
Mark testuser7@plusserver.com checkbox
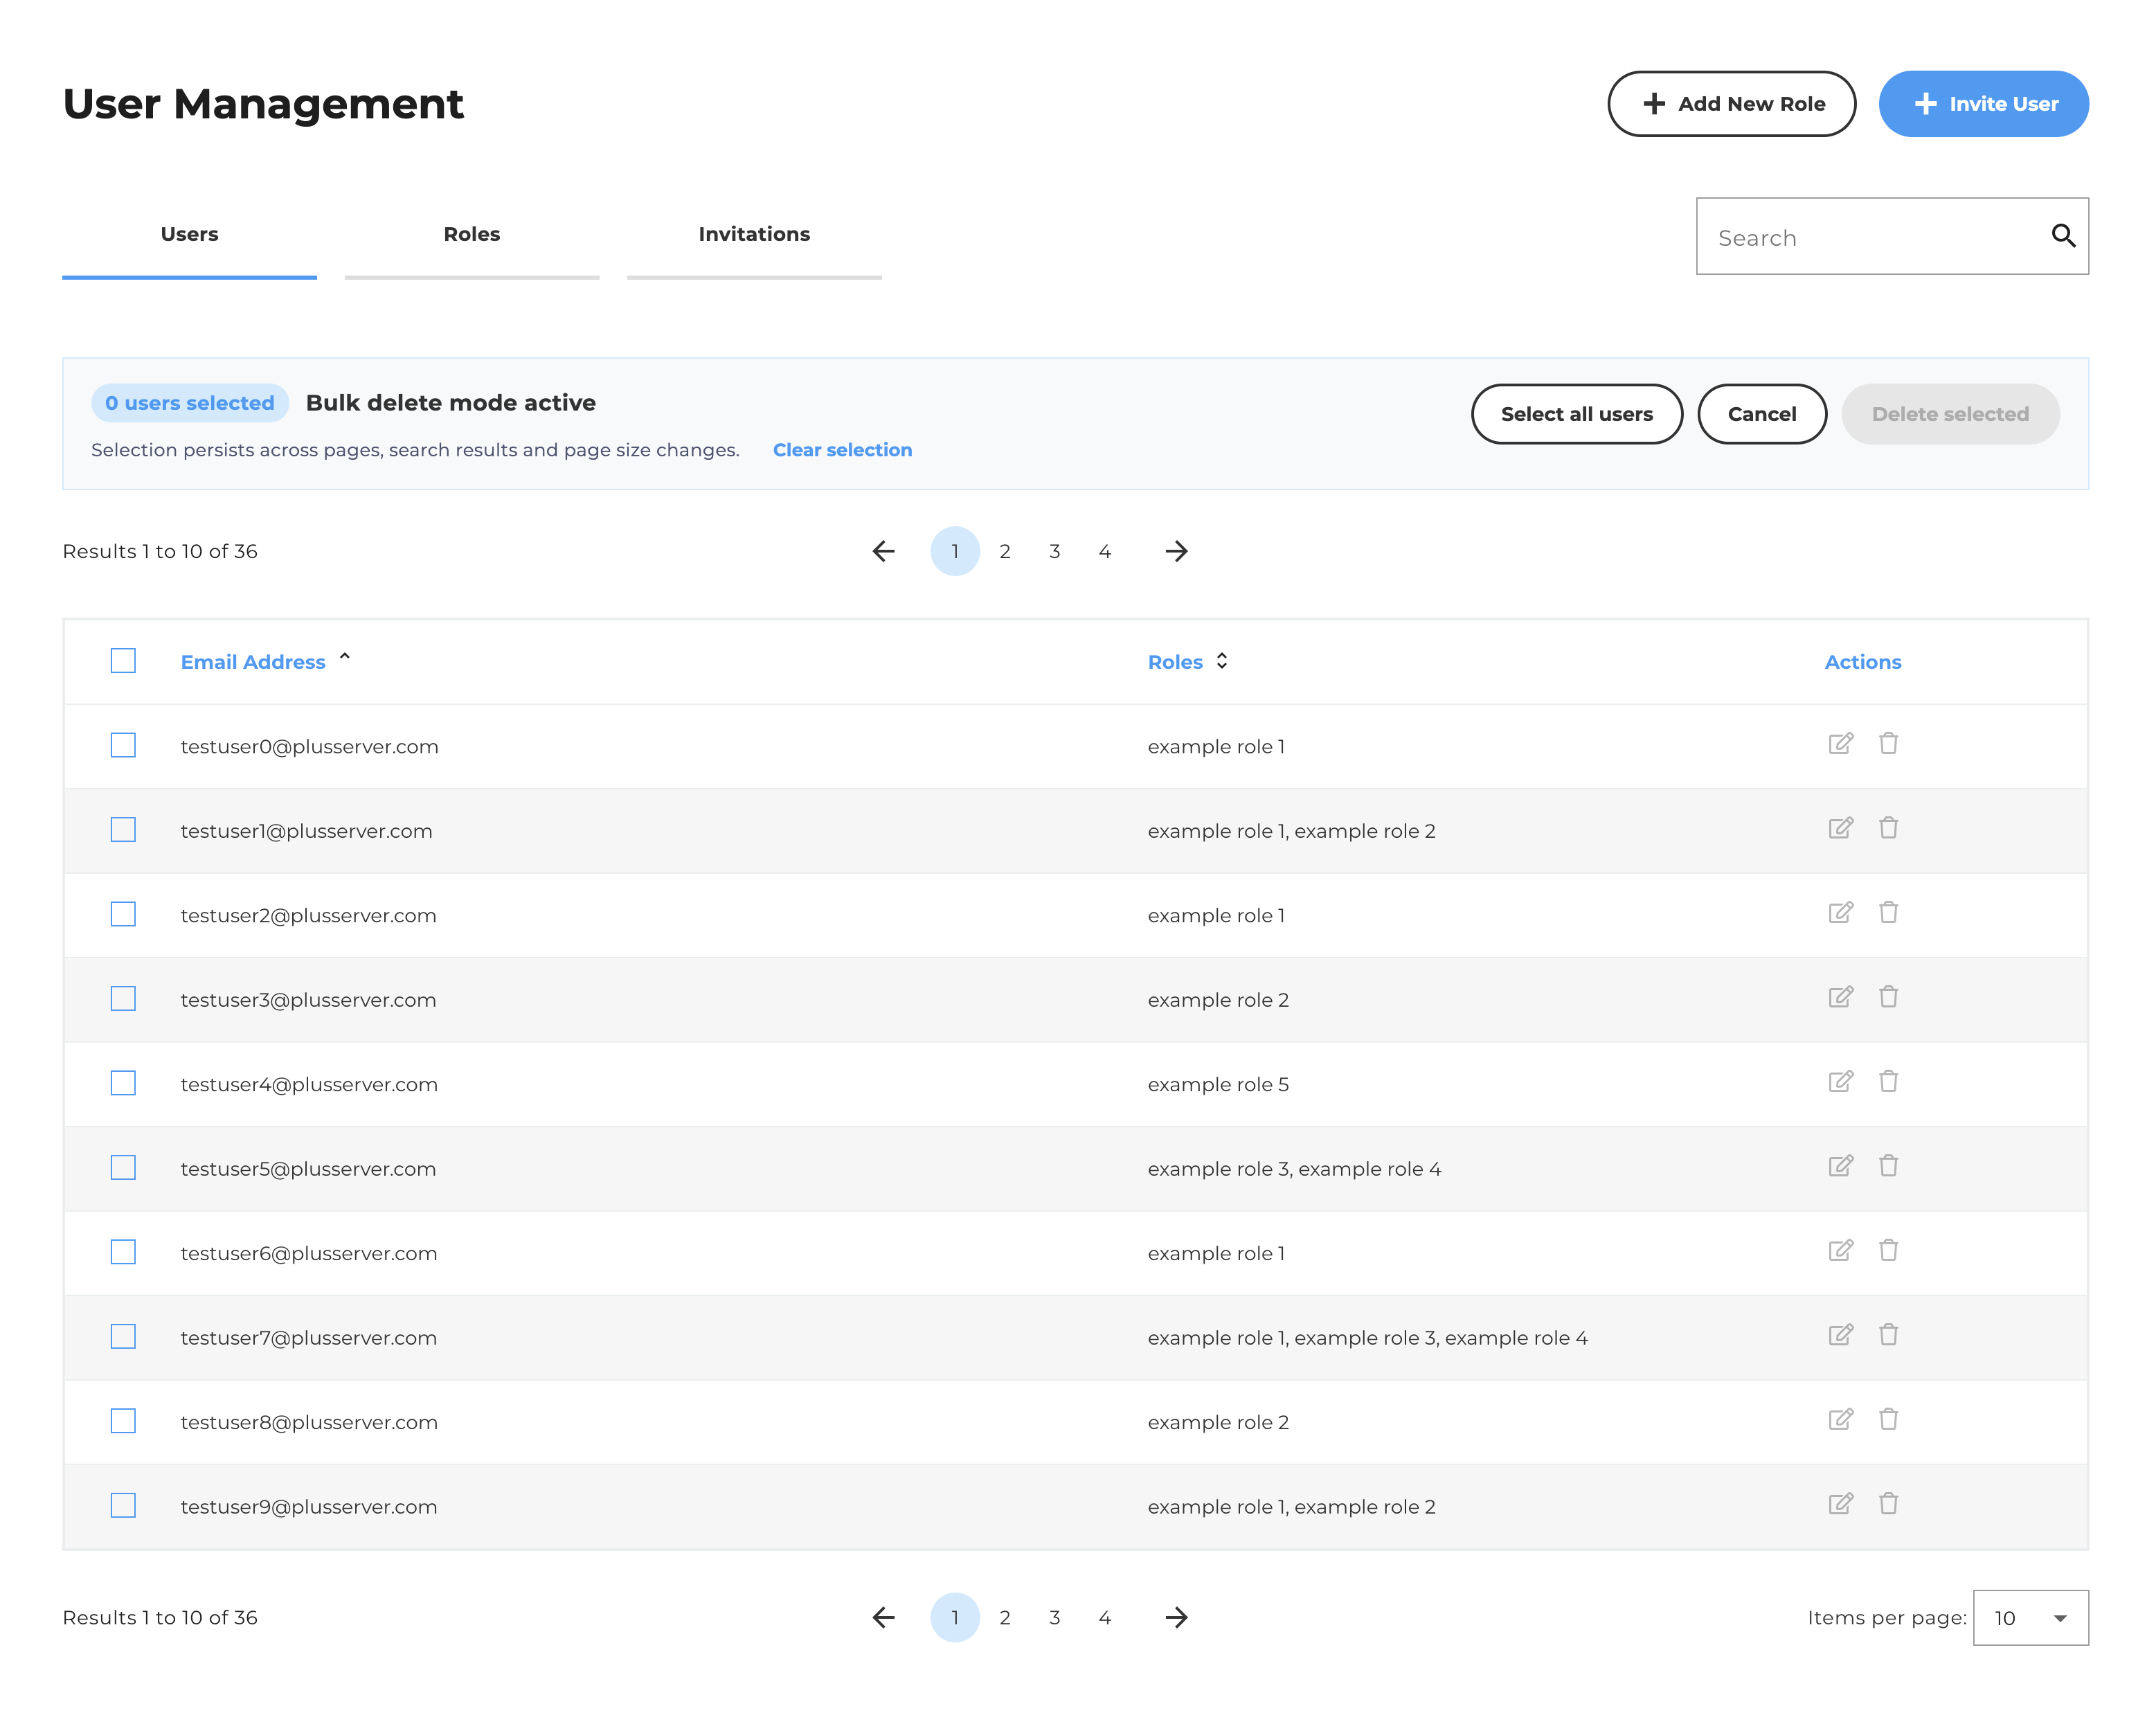point(123,1337)
